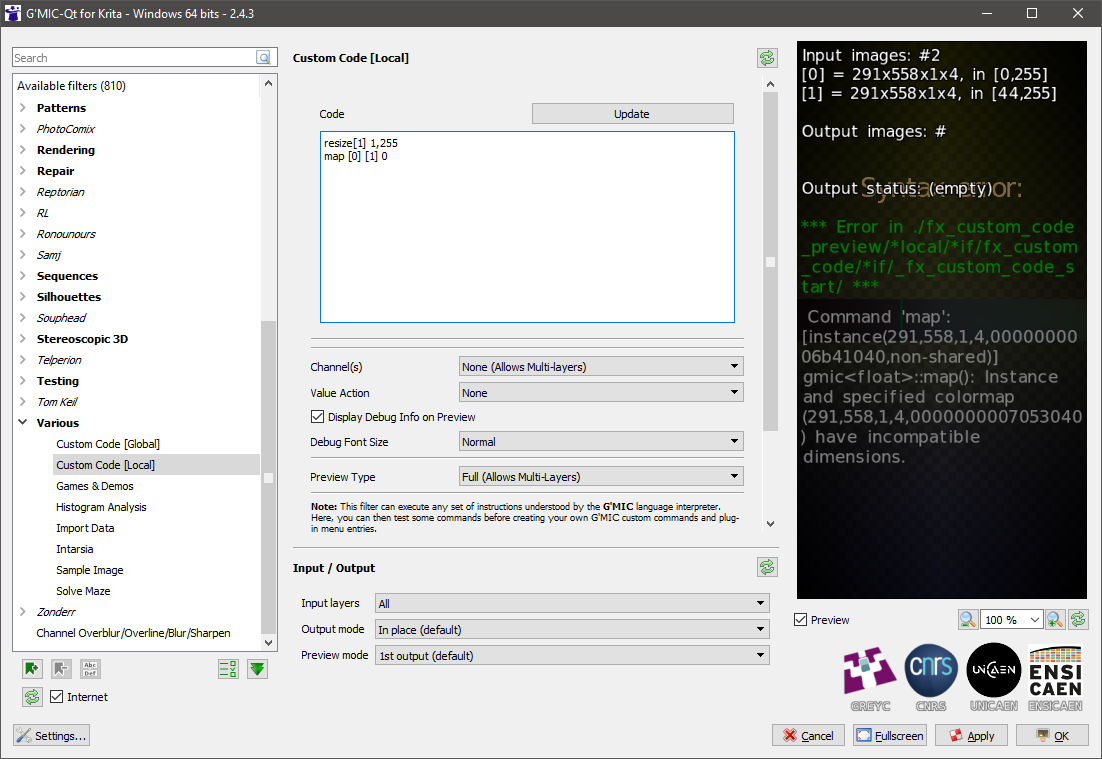Click the Fullscreen button
This screenshot has width=1102, height=759.
890,735
